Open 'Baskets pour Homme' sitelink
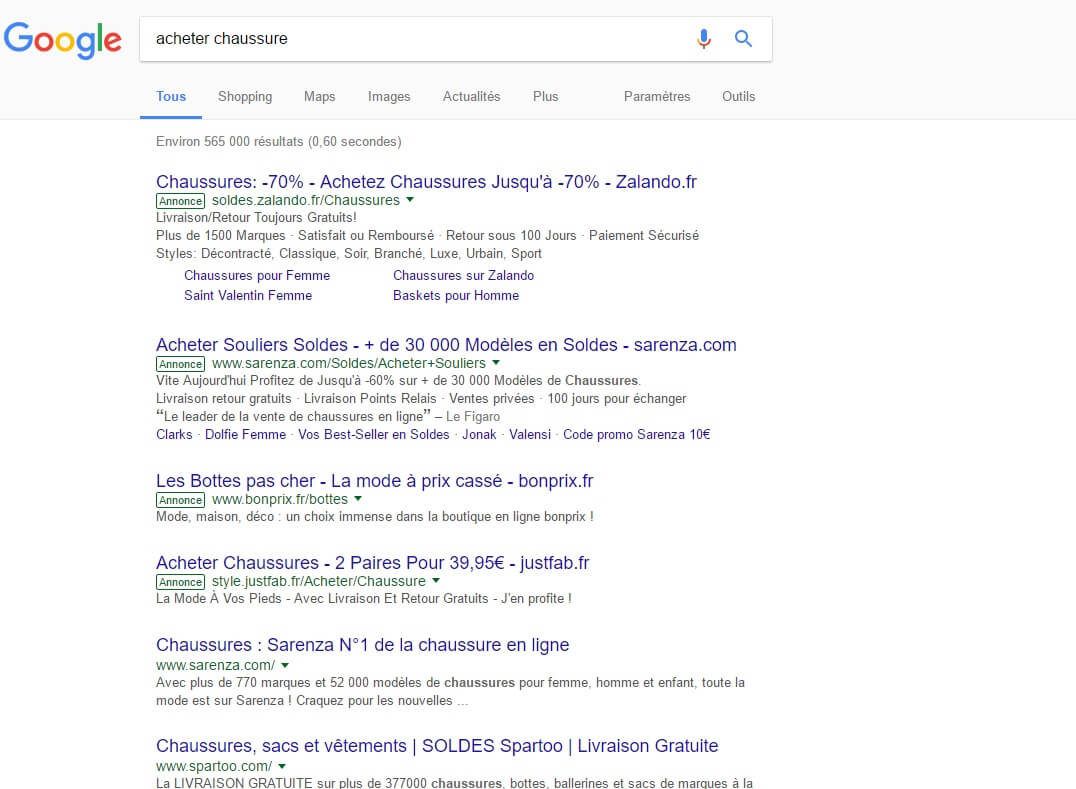 [456, 296]
